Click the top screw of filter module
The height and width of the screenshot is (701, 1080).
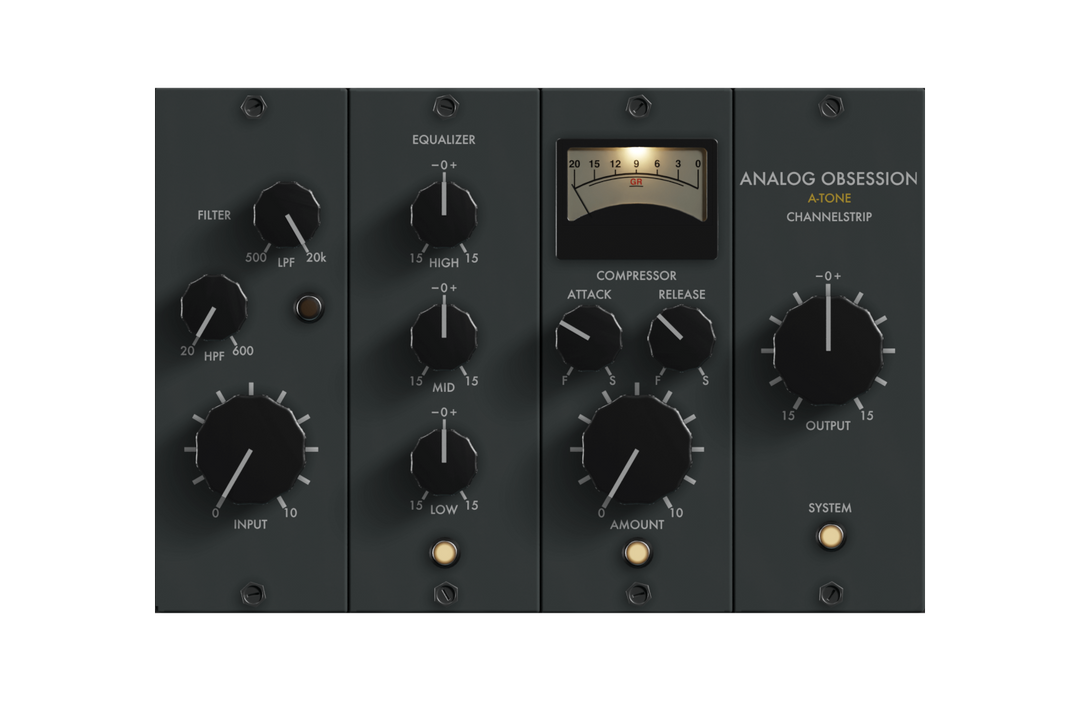[253, 107]
